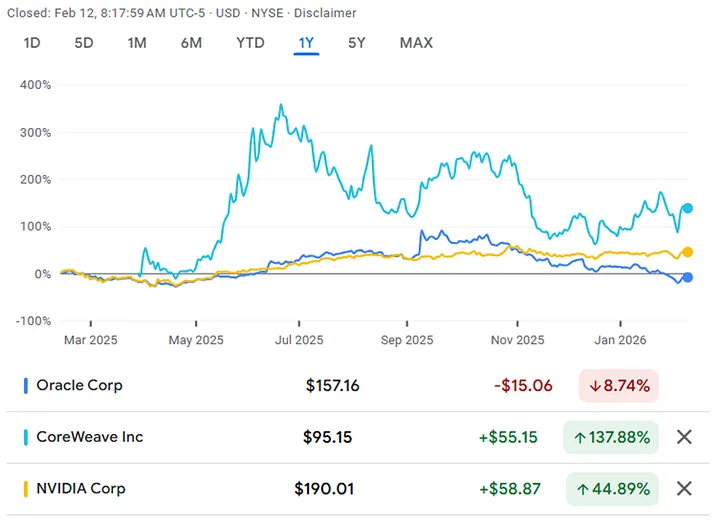The width and height of the screenshot is (720, 523).
Task: Open the 5Y chart view
Action: tap(357, 43)
